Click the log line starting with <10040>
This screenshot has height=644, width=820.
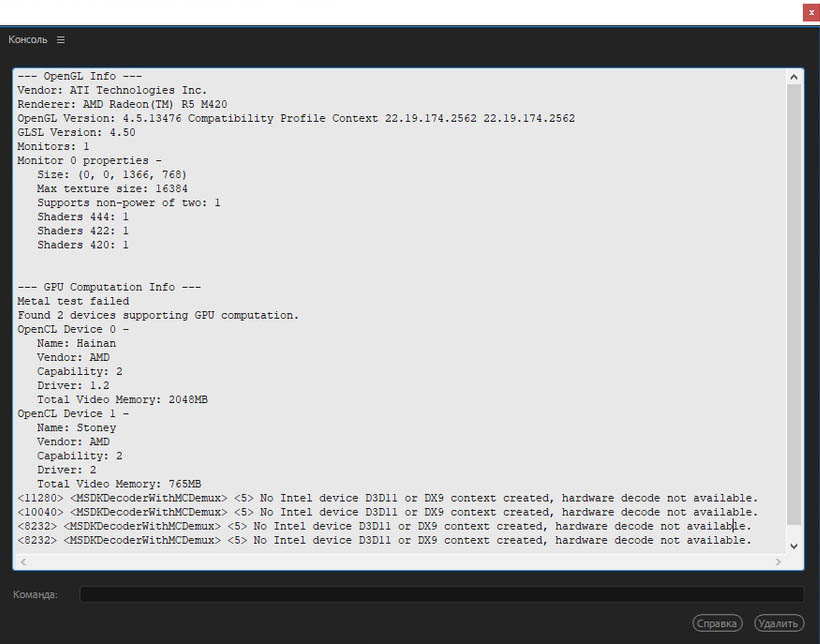coord(388,513)
